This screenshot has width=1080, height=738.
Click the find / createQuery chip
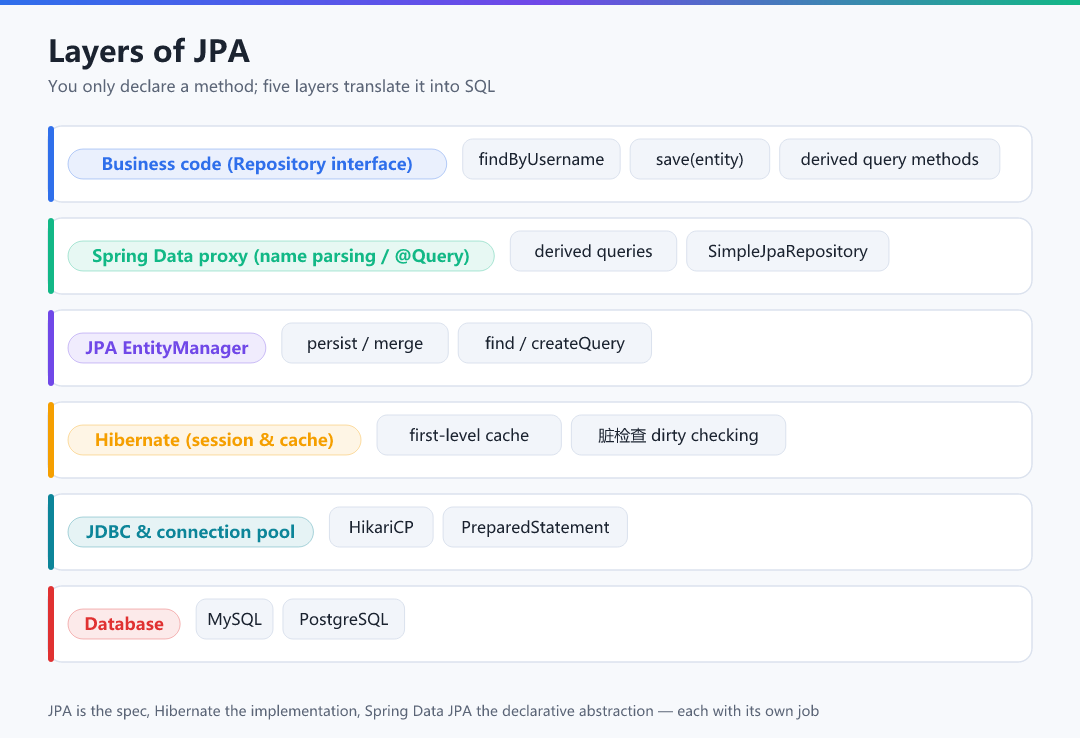coord(554,343)
